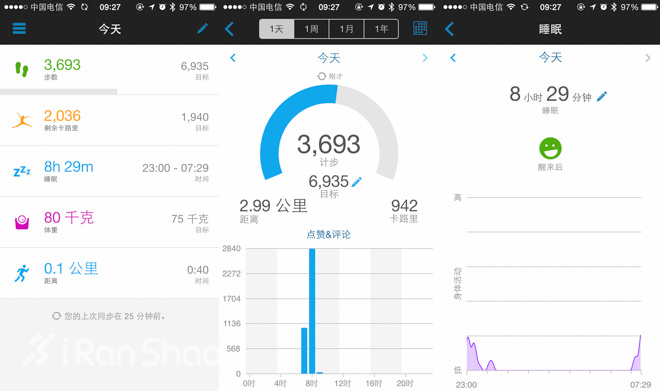Open the calendar grid icon
This screenshot has height=391, width=660.
(420, 28)
